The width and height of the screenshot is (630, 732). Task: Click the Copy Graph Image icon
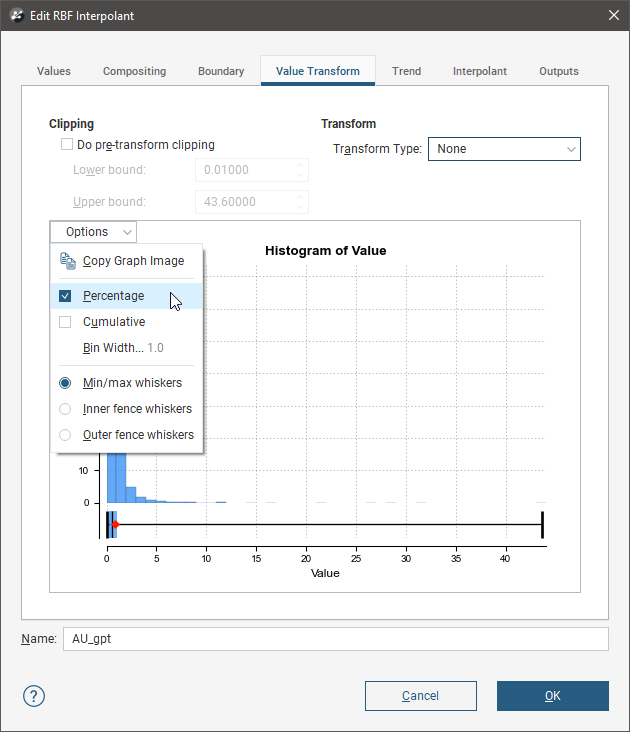(68, 261)
